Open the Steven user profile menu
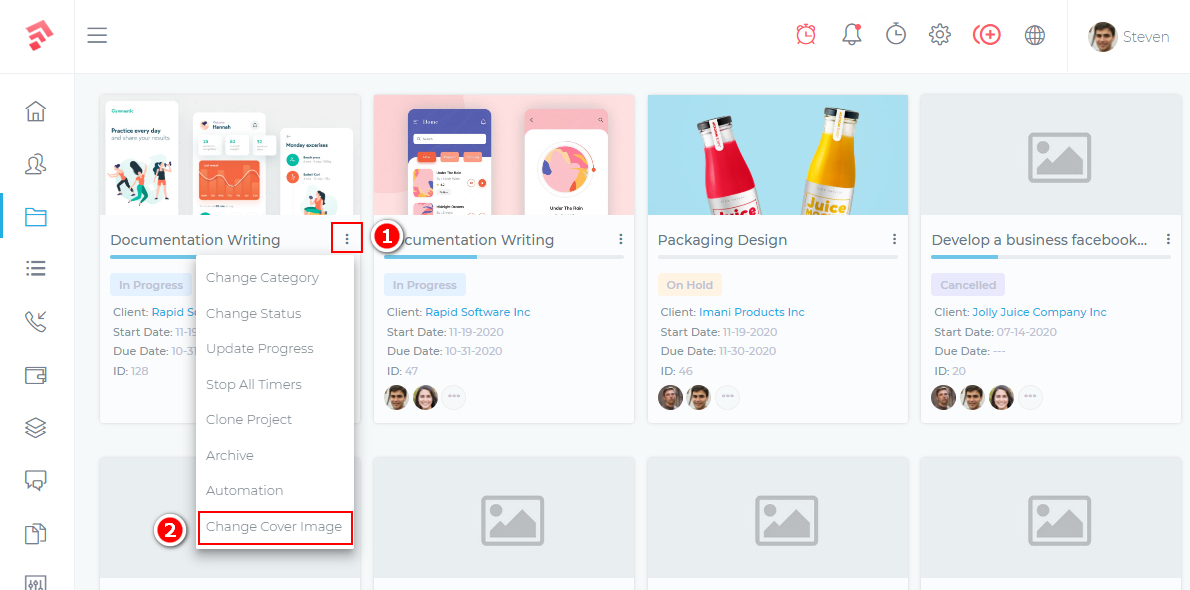The height and width of the screenshot is (590, 1190). click(1129, 37)
